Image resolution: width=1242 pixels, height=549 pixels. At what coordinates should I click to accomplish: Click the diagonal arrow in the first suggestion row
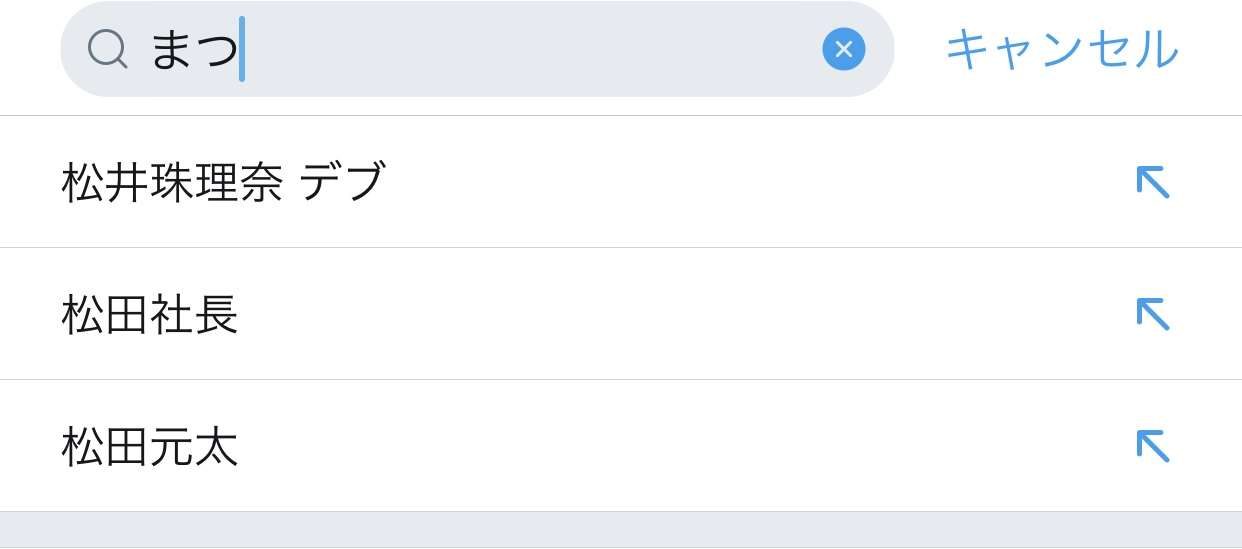[1152, 182]
